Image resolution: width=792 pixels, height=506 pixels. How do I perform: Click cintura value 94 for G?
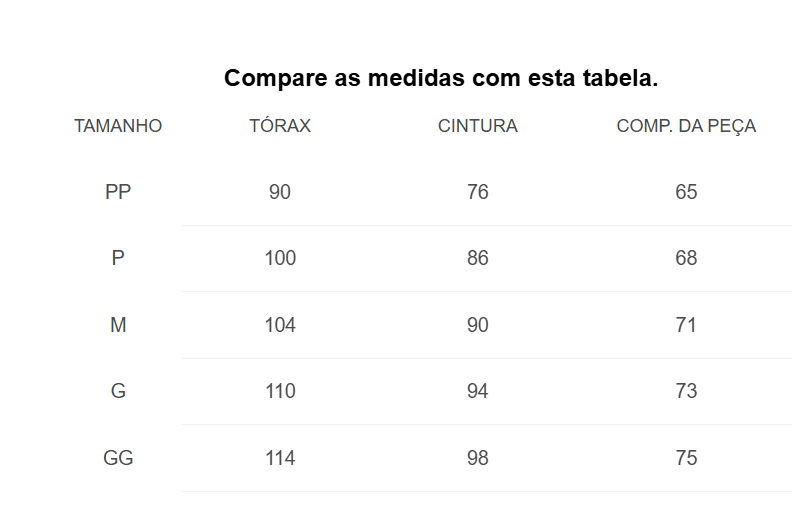click(x=478, y=391)
